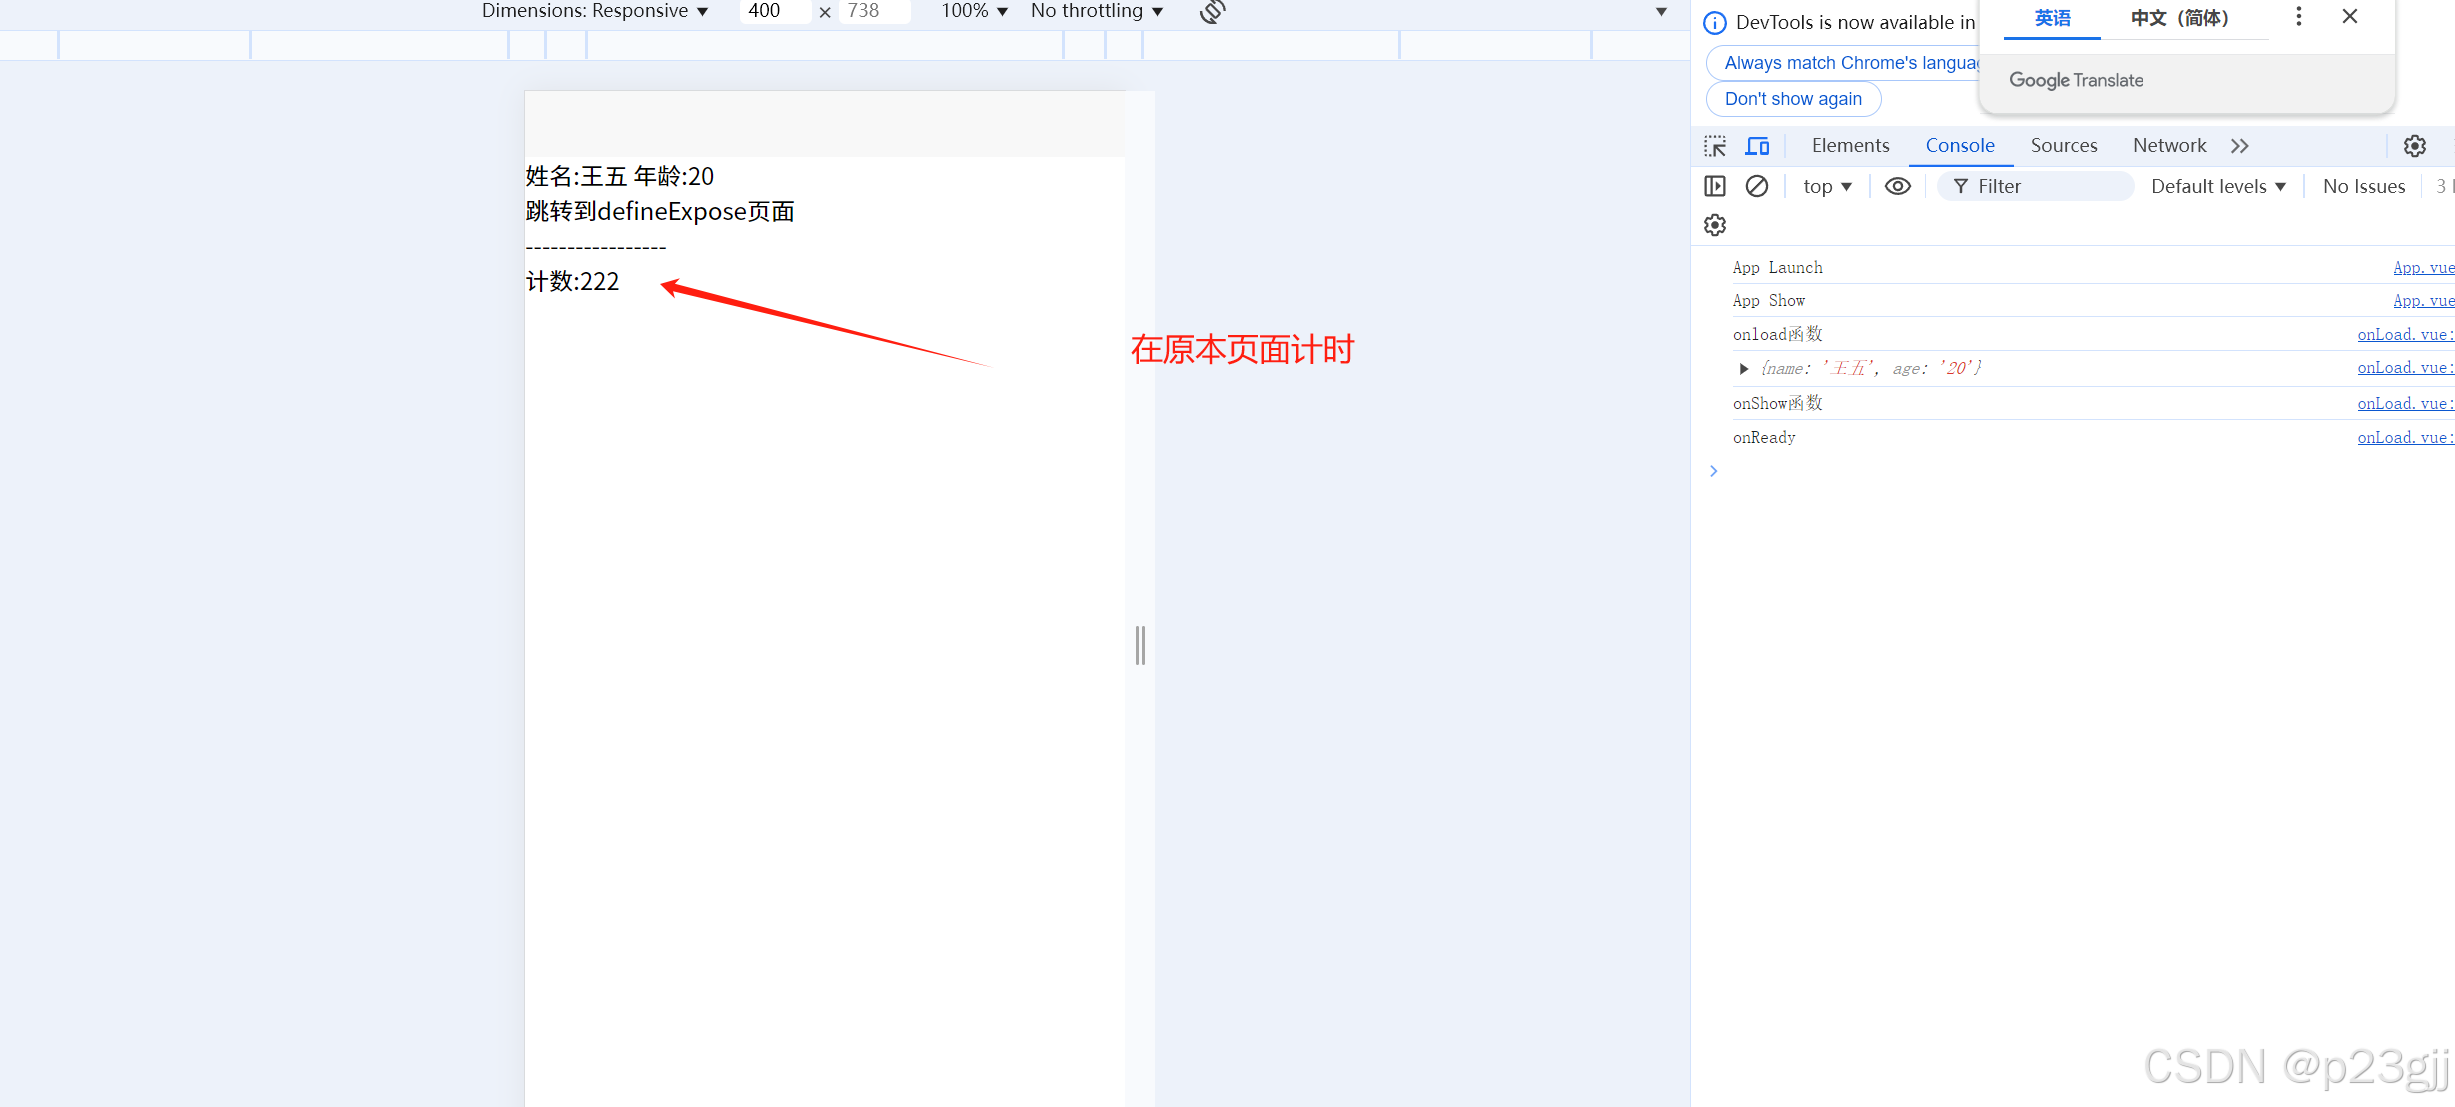Open DevTools settings gear icon
Image resolution: width=2455 pixels, height=1107 pixels.
(2415, 146)
